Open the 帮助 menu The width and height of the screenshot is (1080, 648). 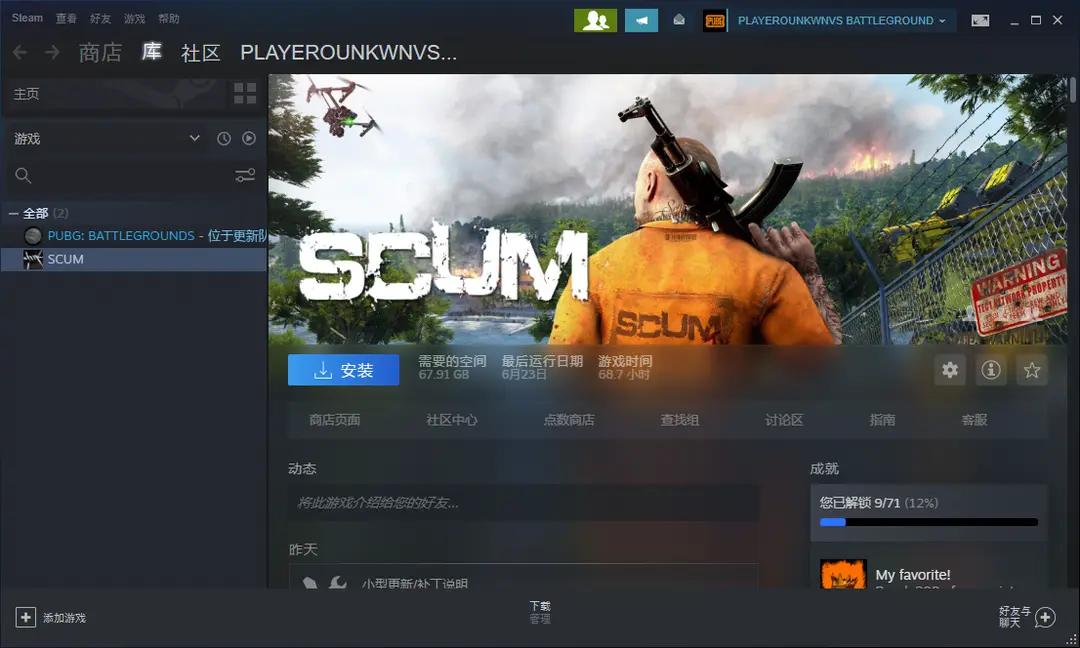coord(169,19)
